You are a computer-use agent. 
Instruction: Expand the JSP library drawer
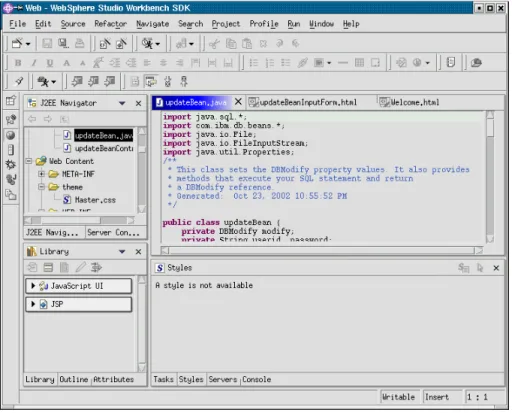[x=33, y=304]
